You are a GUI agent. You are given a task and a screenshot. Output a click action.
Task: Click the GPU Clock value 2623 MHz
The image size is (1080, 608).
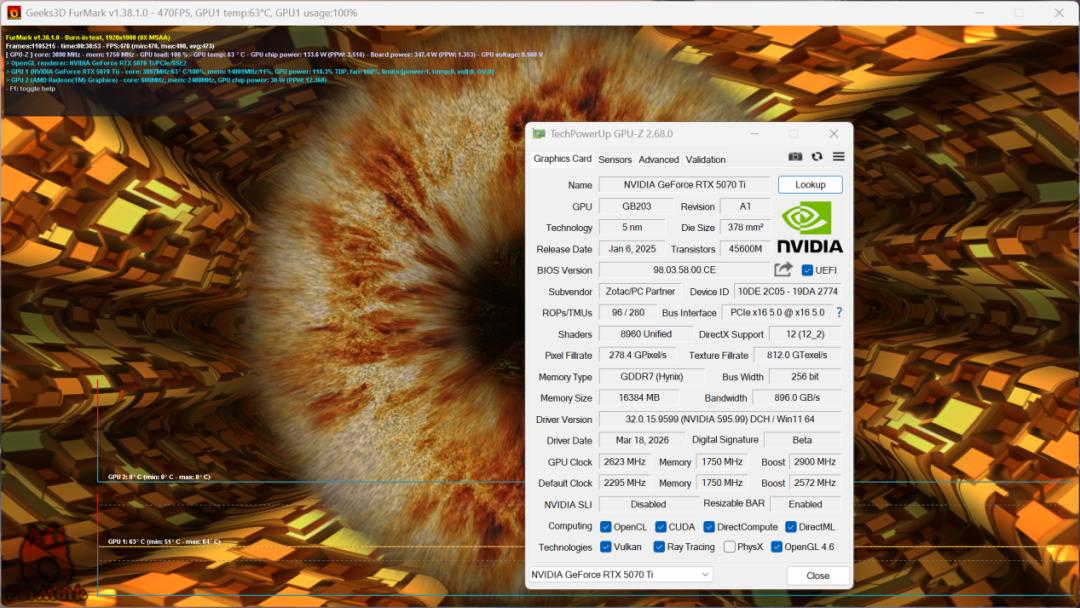[625, 461]
